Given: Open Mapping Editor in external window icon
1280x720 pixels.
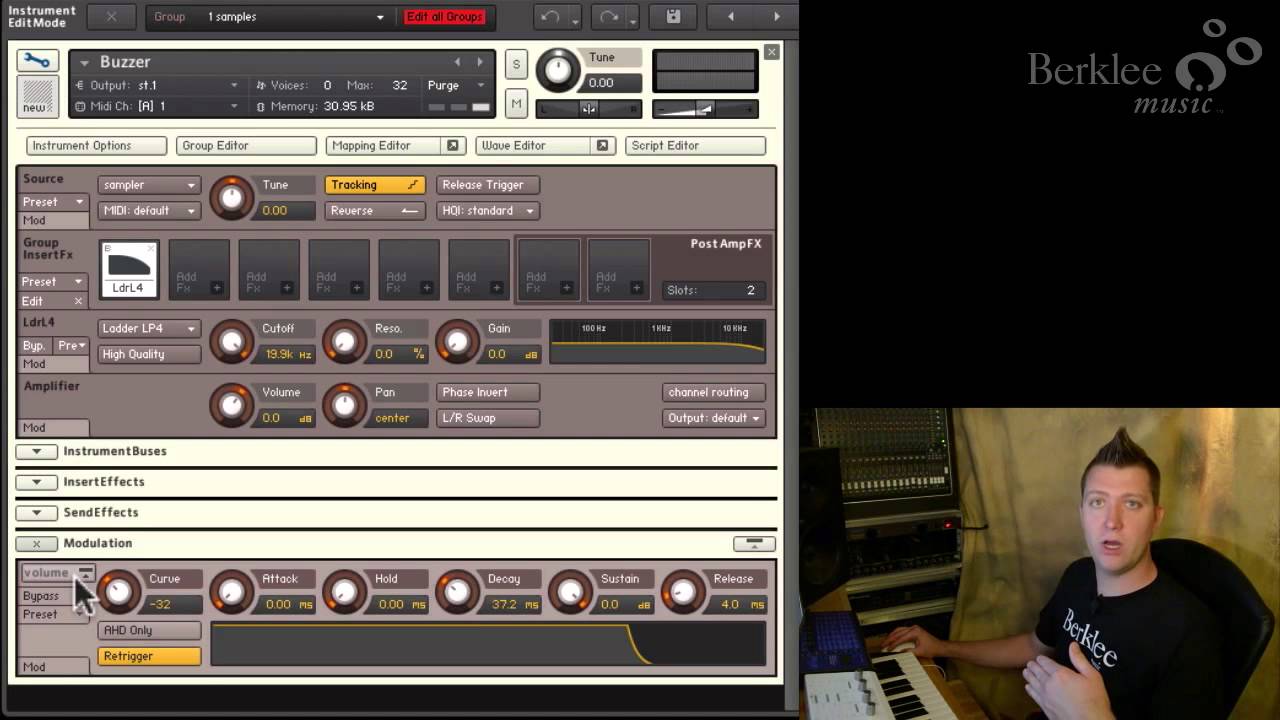Looking at the screenshot, I should (452, 146).
